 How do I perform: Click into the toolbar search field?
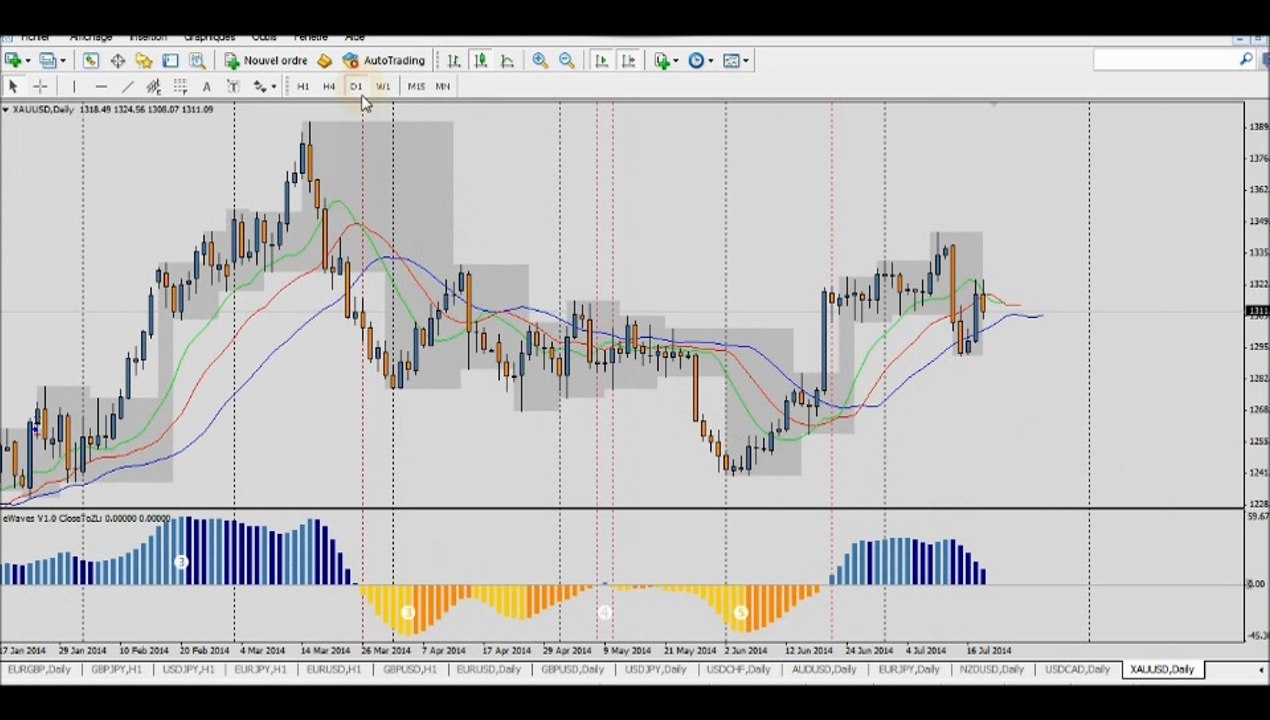tap(1166, 60)
